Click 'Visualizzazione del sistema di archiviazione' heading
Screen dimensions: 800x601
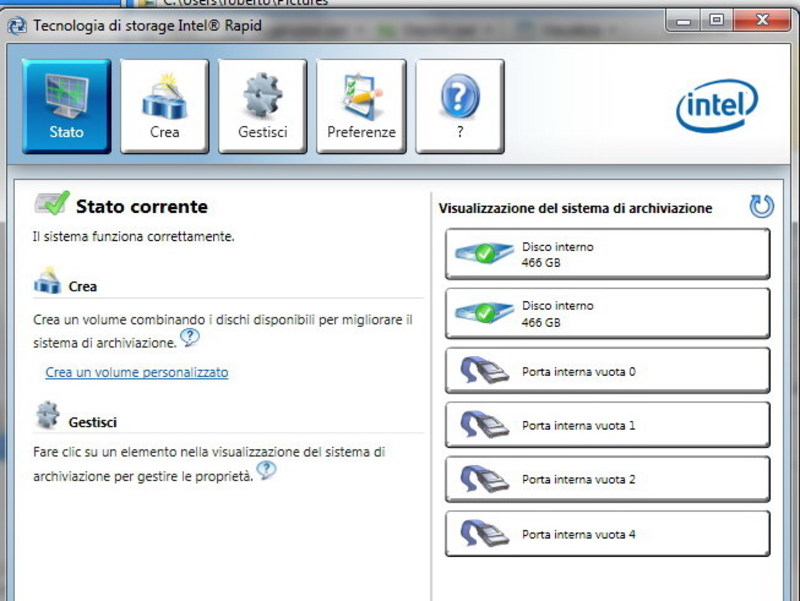576,208
